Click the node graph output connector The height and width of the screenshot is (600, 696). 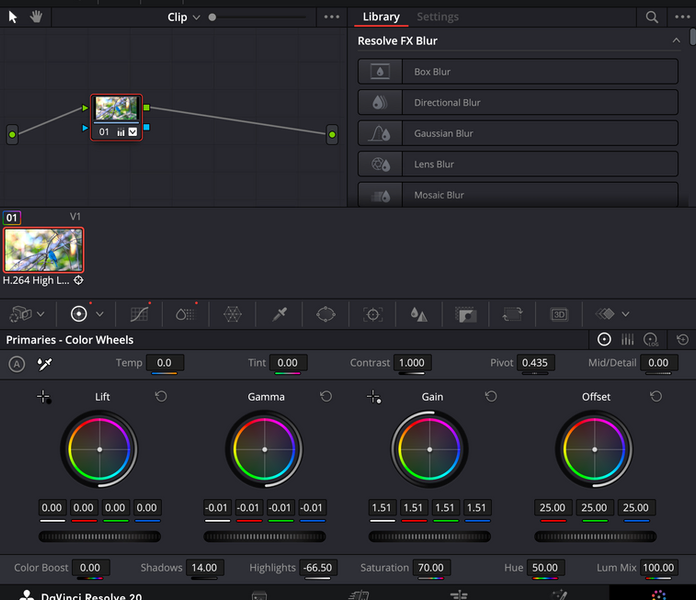(x=332, y=134)
